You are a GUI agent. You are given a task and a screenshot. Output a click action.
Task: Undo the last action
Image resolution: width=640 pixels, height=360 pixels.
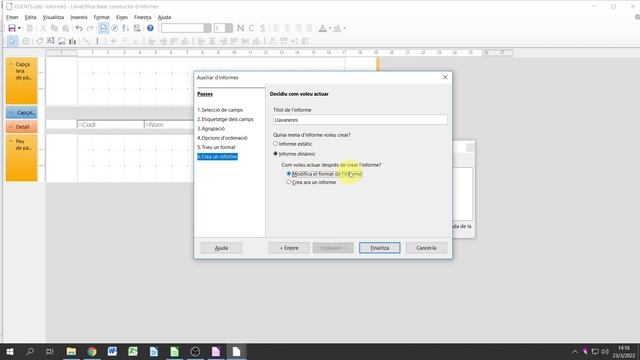pyautogui.click(x=79, y=28)
